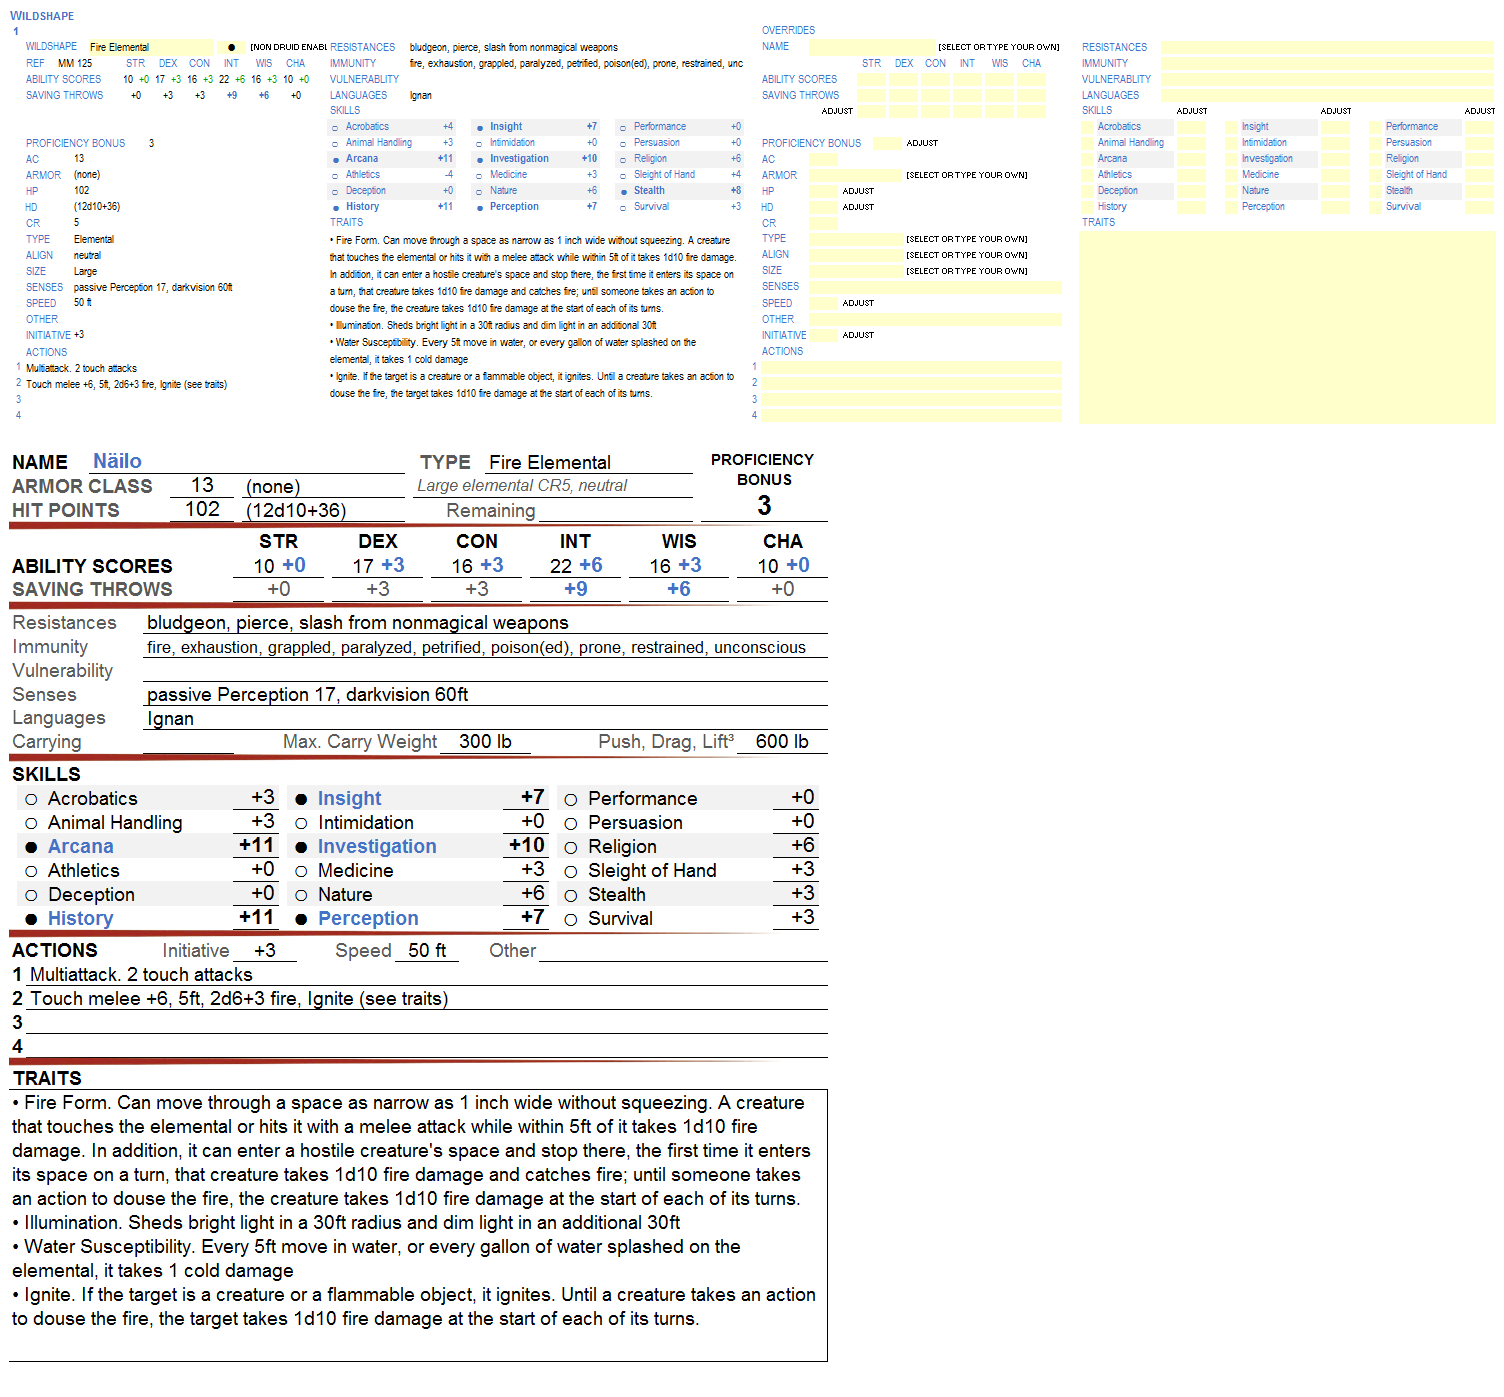
Task: Click 'Multiattack. 2 touch attacks' in large sheet
Action: (x=141, y=975)
